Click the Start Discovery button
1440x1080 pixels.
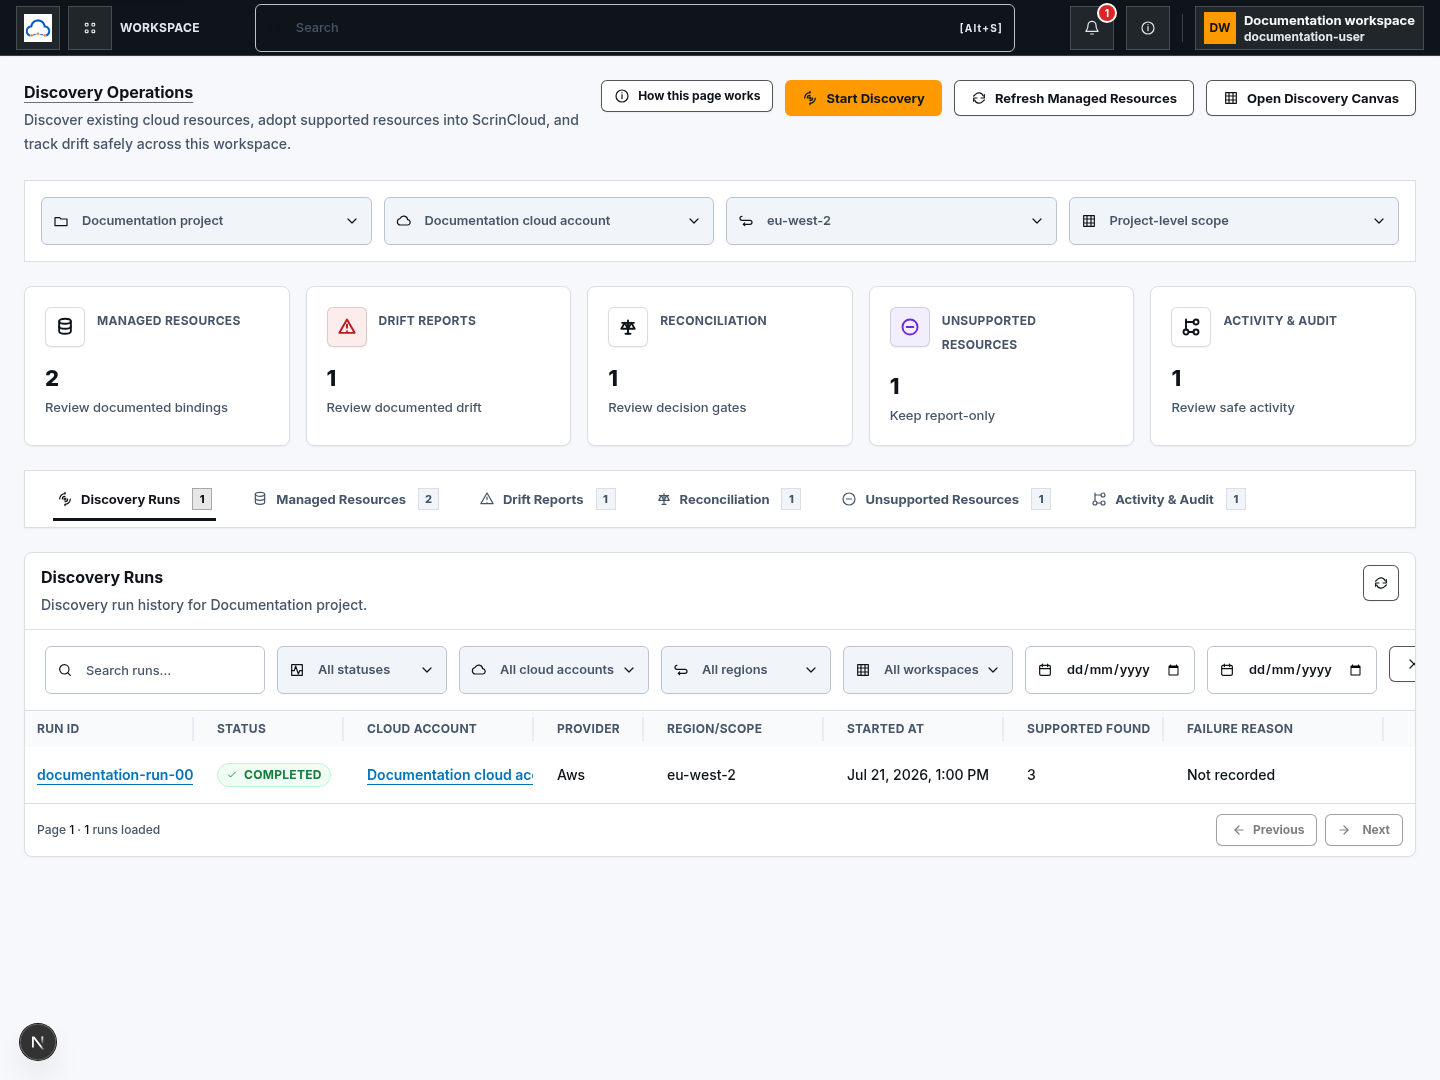coord(863,98)
